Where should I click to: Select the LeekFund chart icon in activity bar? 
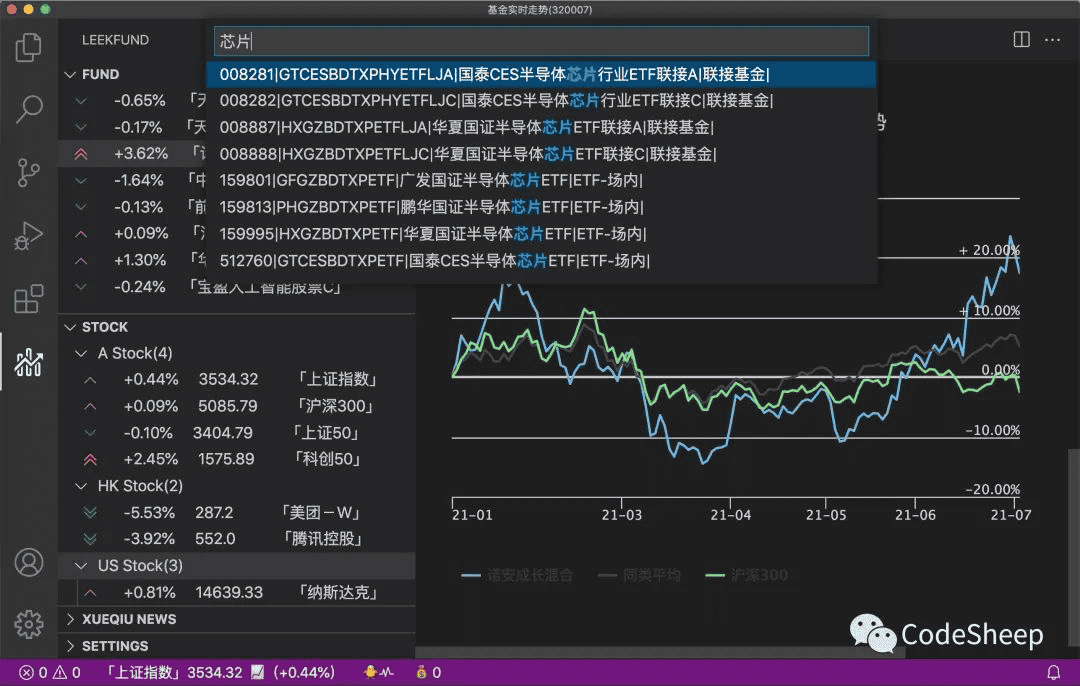coord(28,362)
